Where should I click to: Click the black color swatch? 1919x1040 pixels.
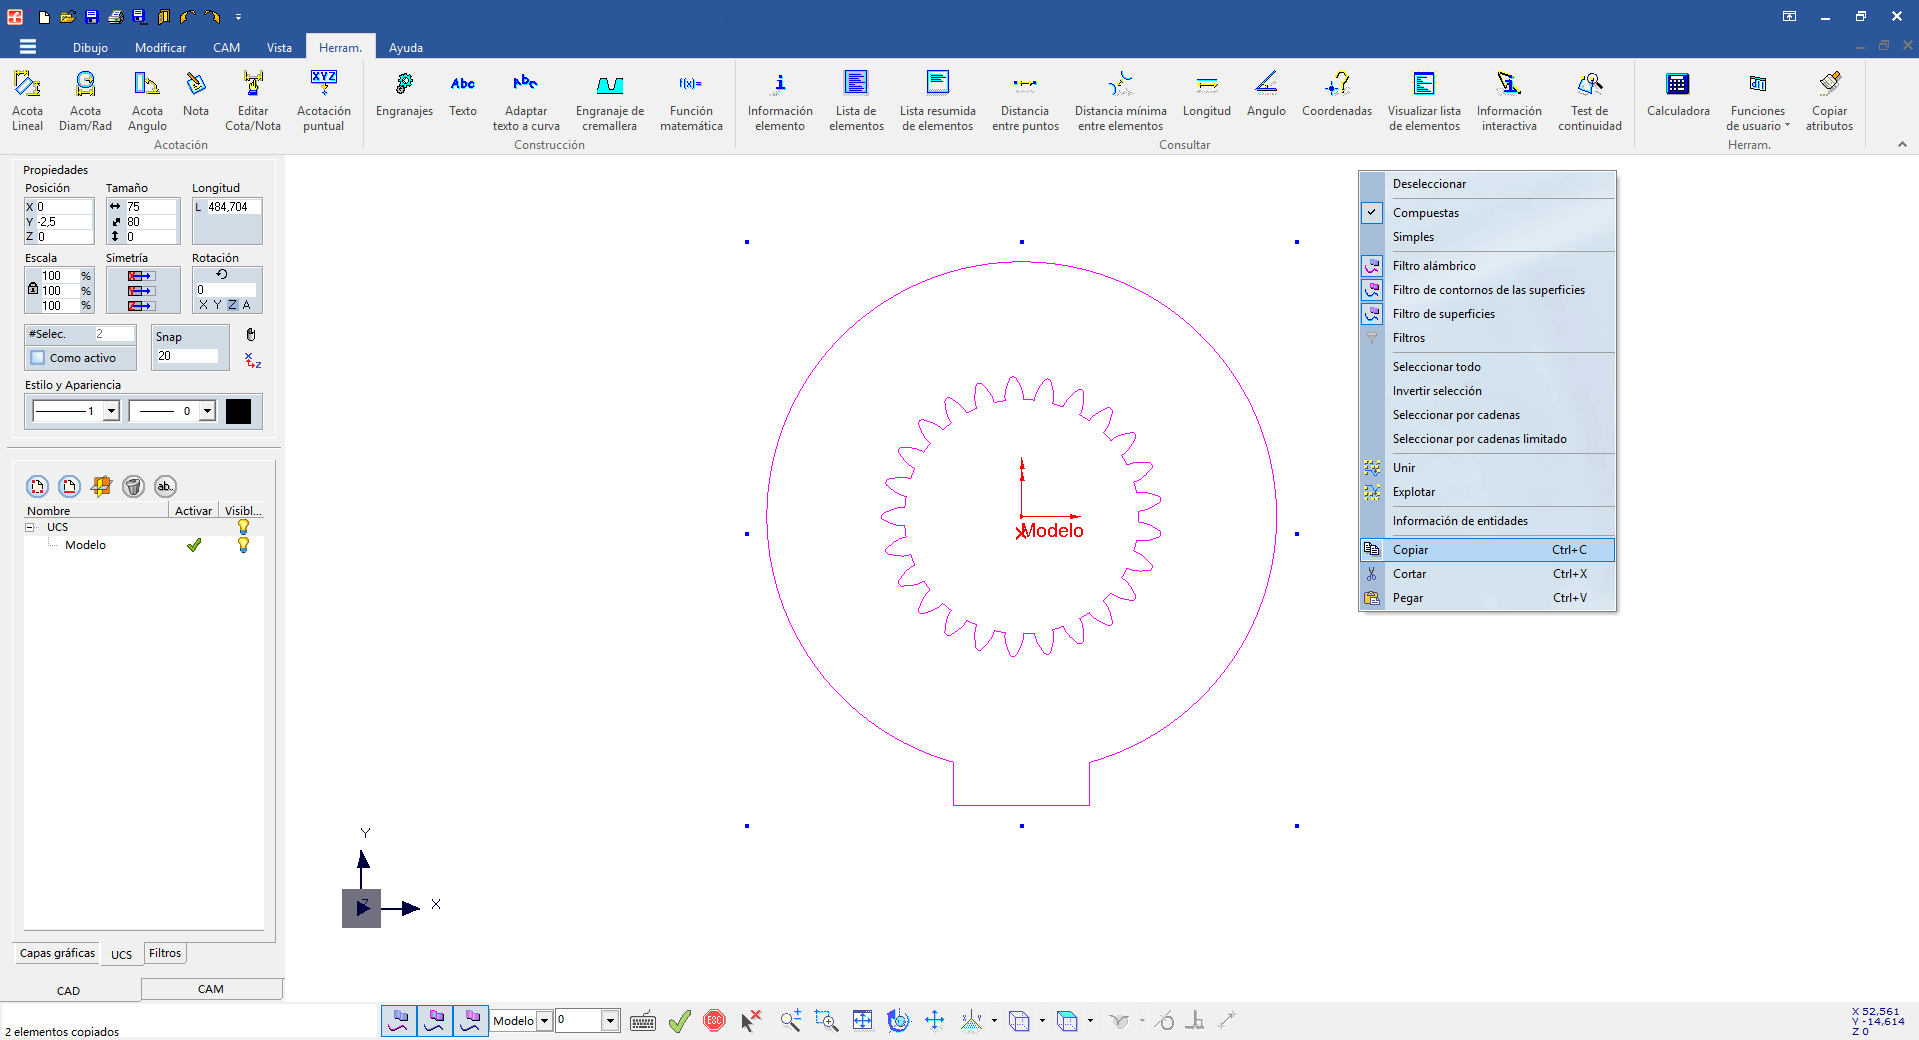(238, 411)
